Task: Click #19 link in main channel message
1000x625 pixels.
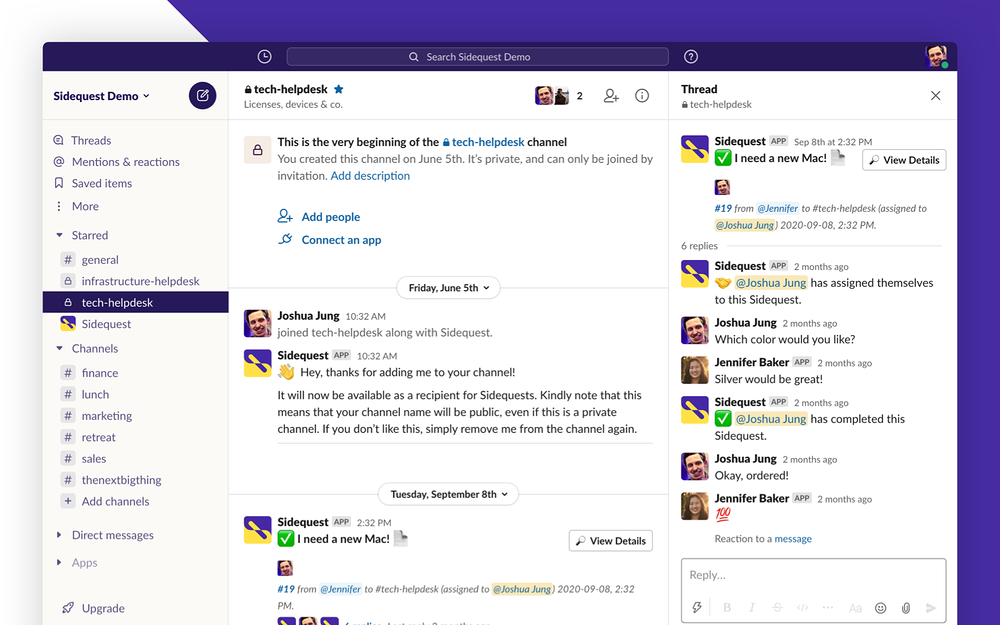Action: coord(286,589)
